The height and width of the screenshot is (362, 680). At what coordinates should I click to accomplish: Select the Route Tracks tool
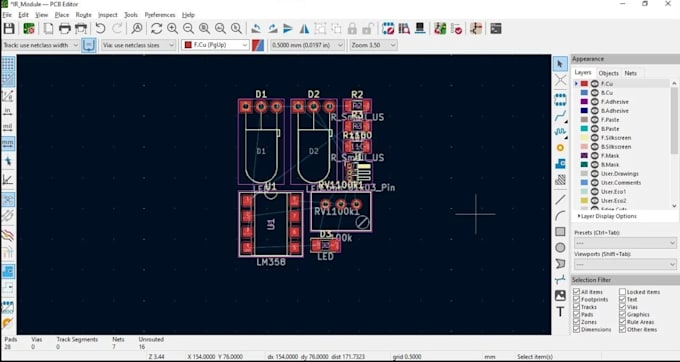click(x=560, y=116)
